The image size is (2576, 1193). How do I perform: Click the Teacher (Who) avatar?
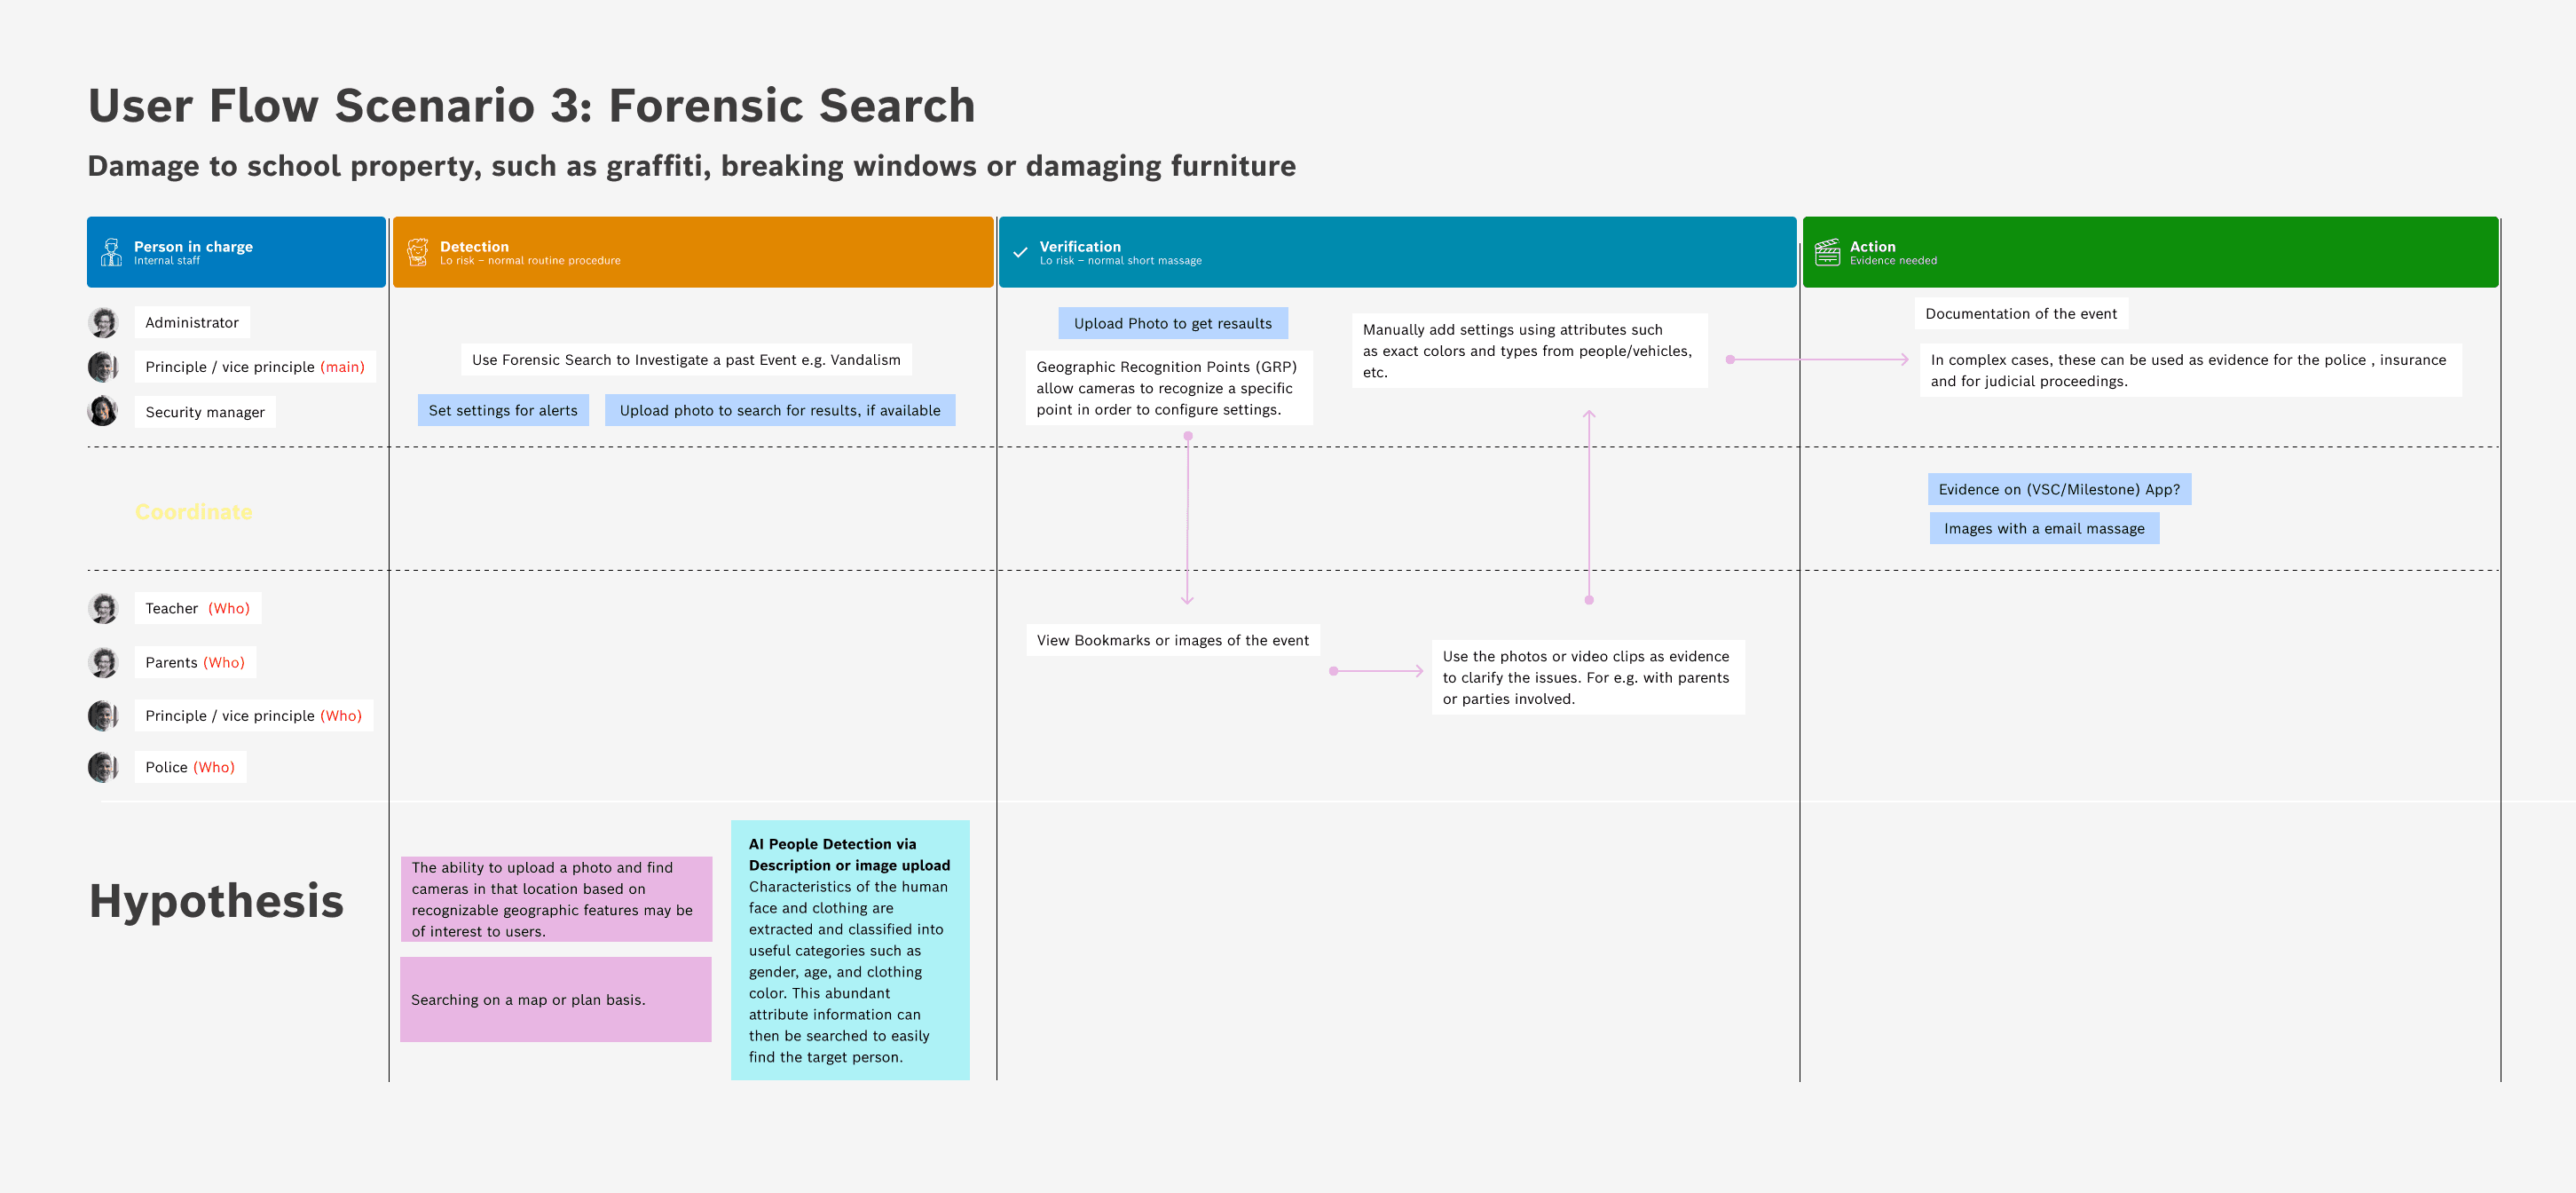point(103,608)
